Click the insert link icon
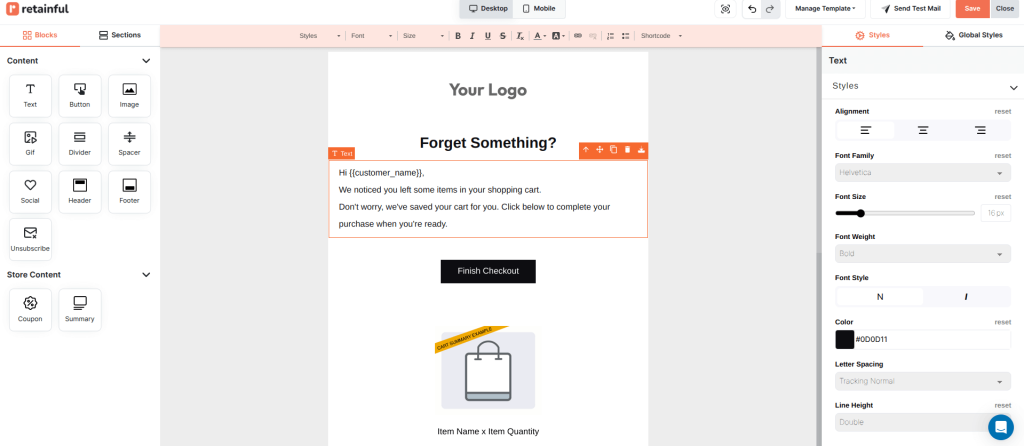This screenshot has height=446, width=1024. tap(578, 36)
